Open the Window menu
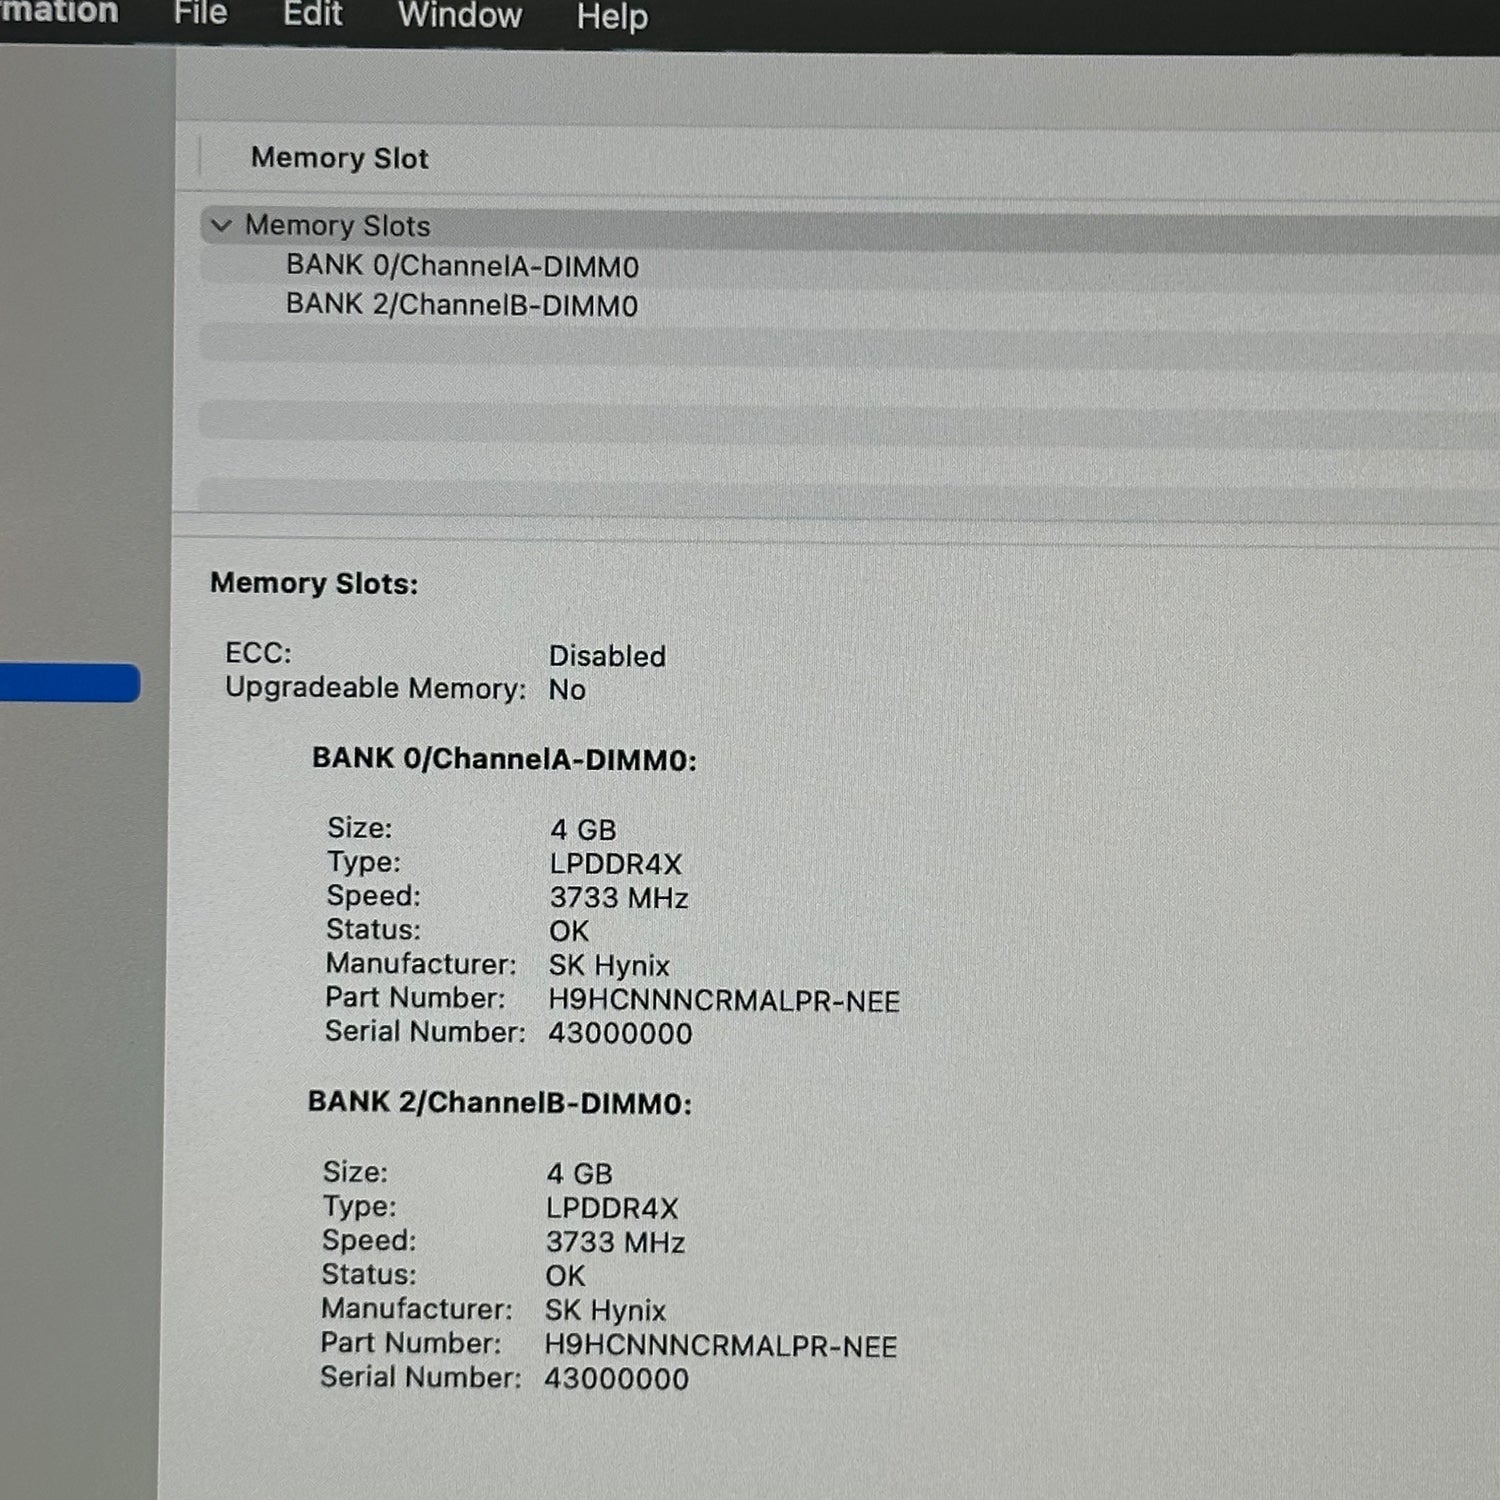1500x1500 pixels. [x=459, y=16]
